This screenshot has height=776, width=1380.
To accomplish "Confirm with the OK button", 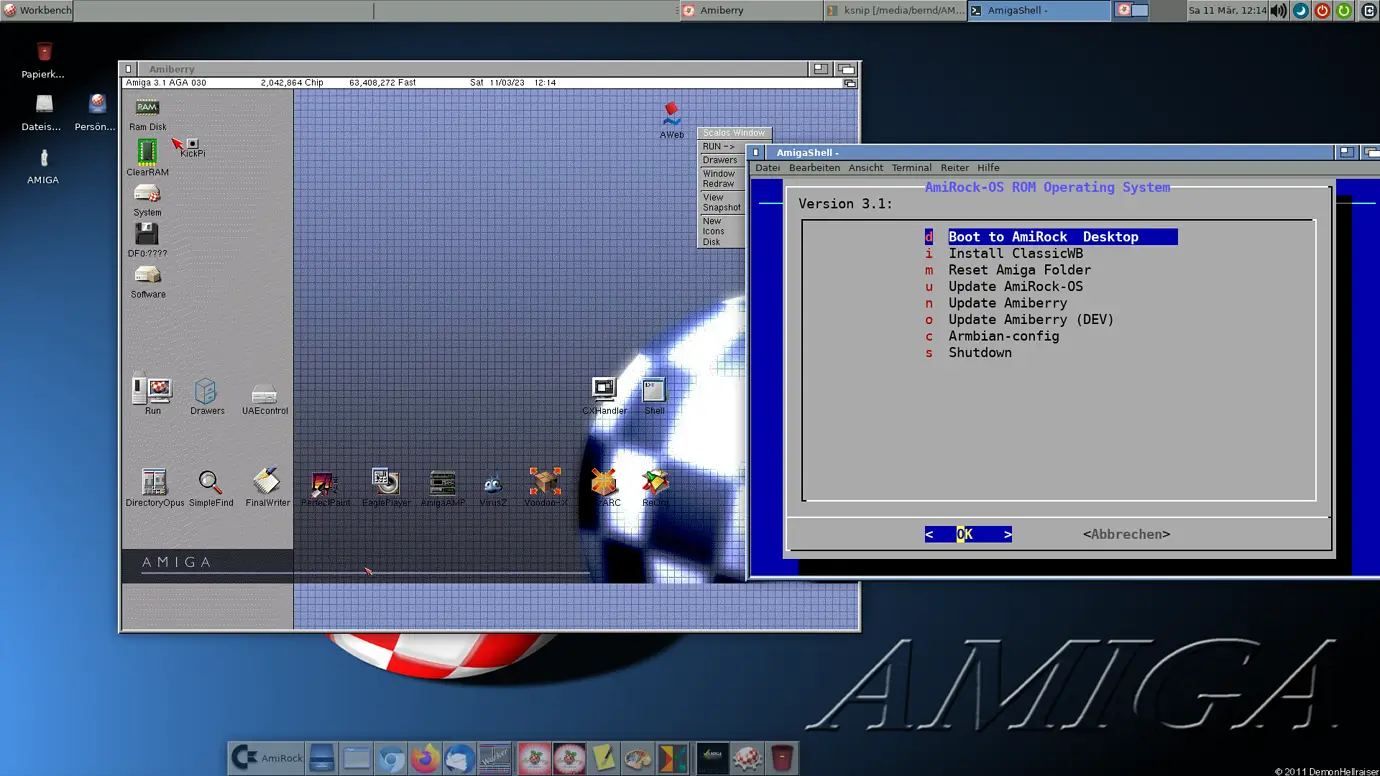I will (x=967, y=534).
